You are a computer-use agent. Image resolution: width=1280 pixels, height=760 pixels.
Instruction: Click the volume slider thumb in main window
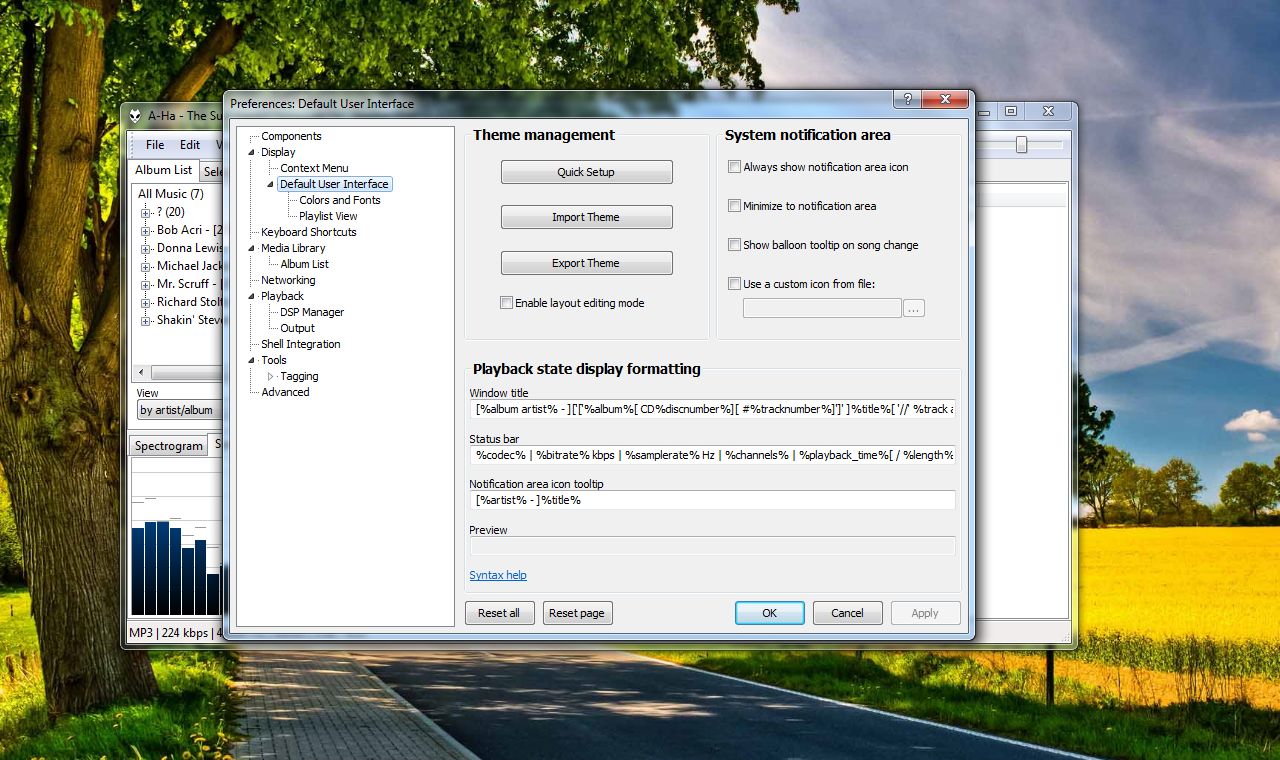click(1021, 145)
